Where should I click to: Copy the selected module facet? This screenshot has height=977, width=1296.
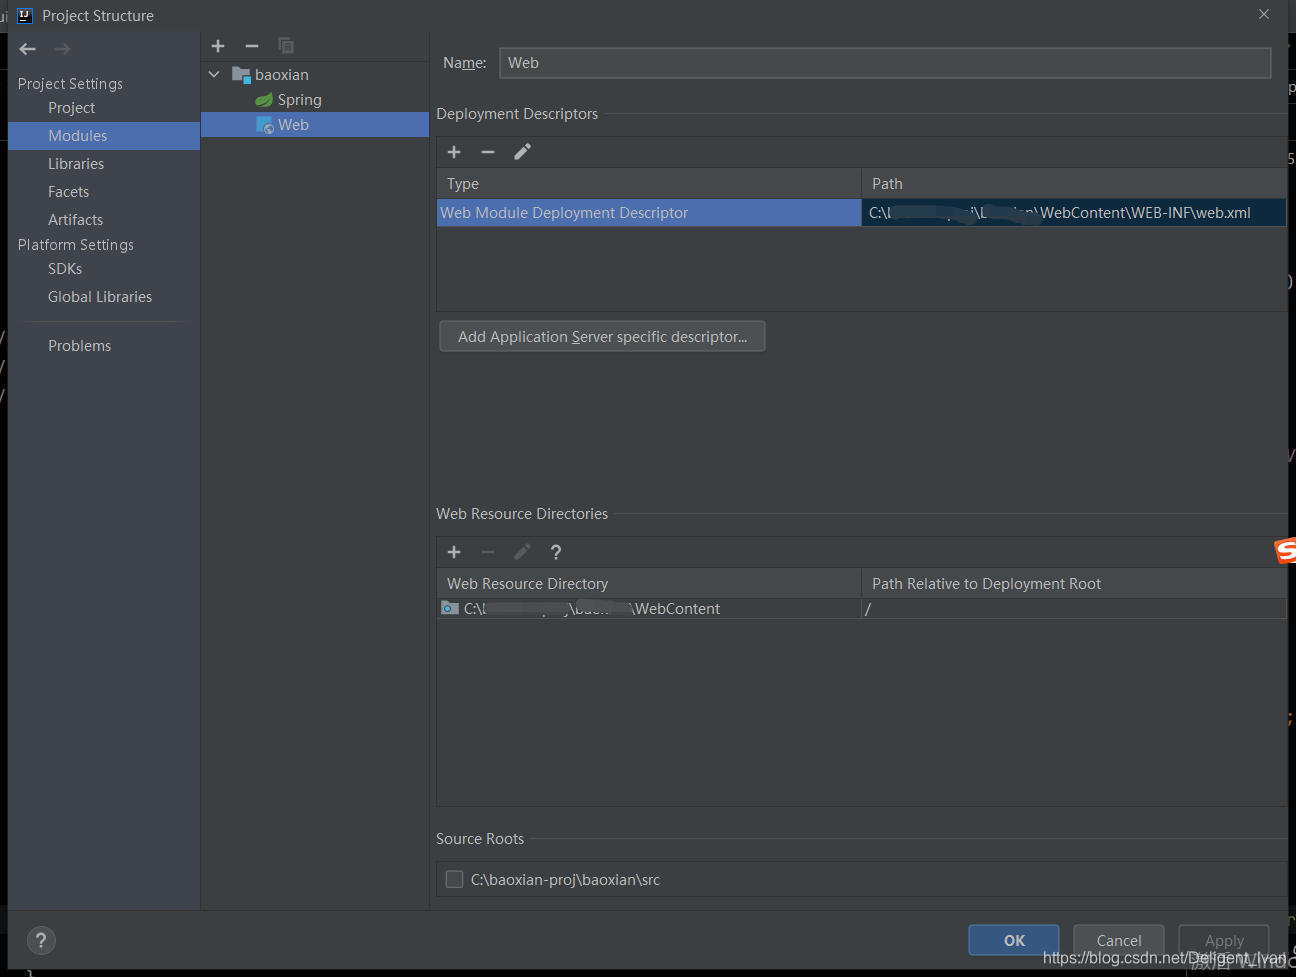(286, 46)
